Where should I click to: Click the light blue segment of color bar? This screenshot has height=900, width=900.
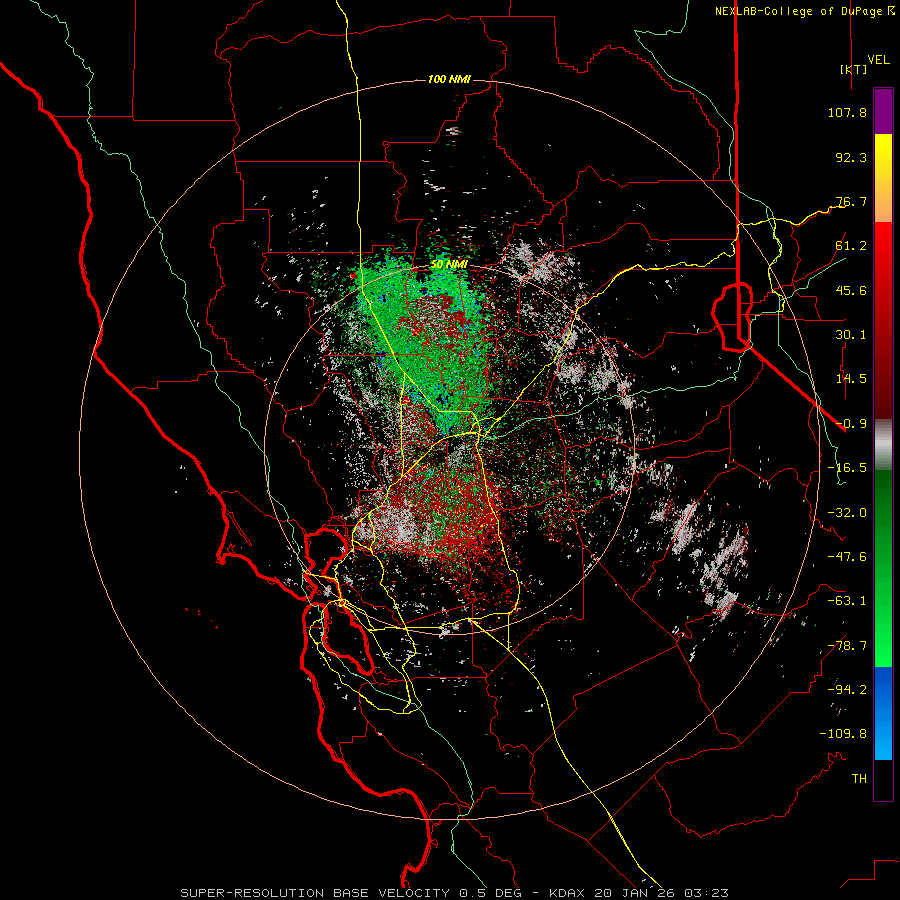[883, 738]
